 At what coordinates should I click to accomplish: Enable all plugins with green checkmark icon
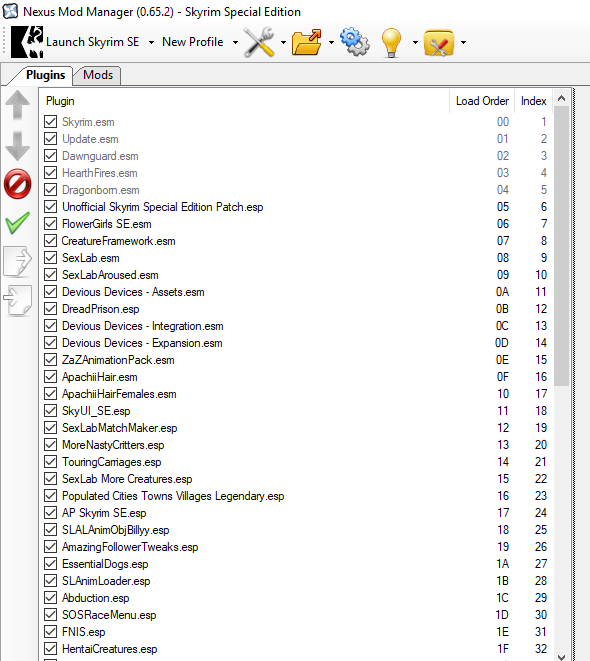18,223
